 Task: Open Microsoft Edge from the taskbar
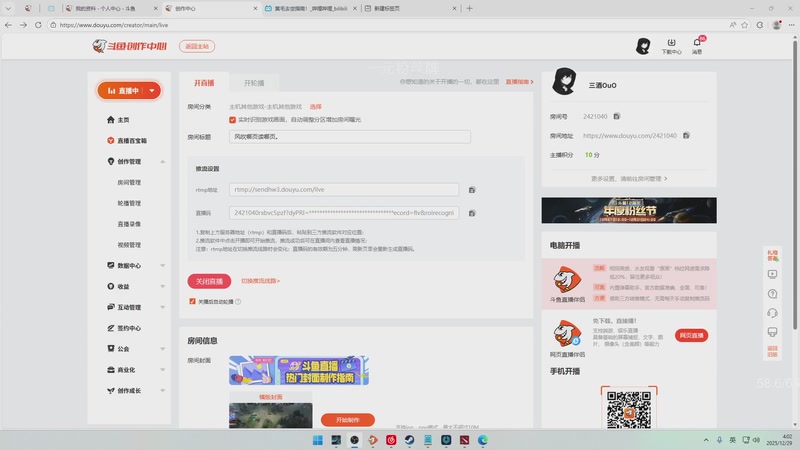point(483,440)
